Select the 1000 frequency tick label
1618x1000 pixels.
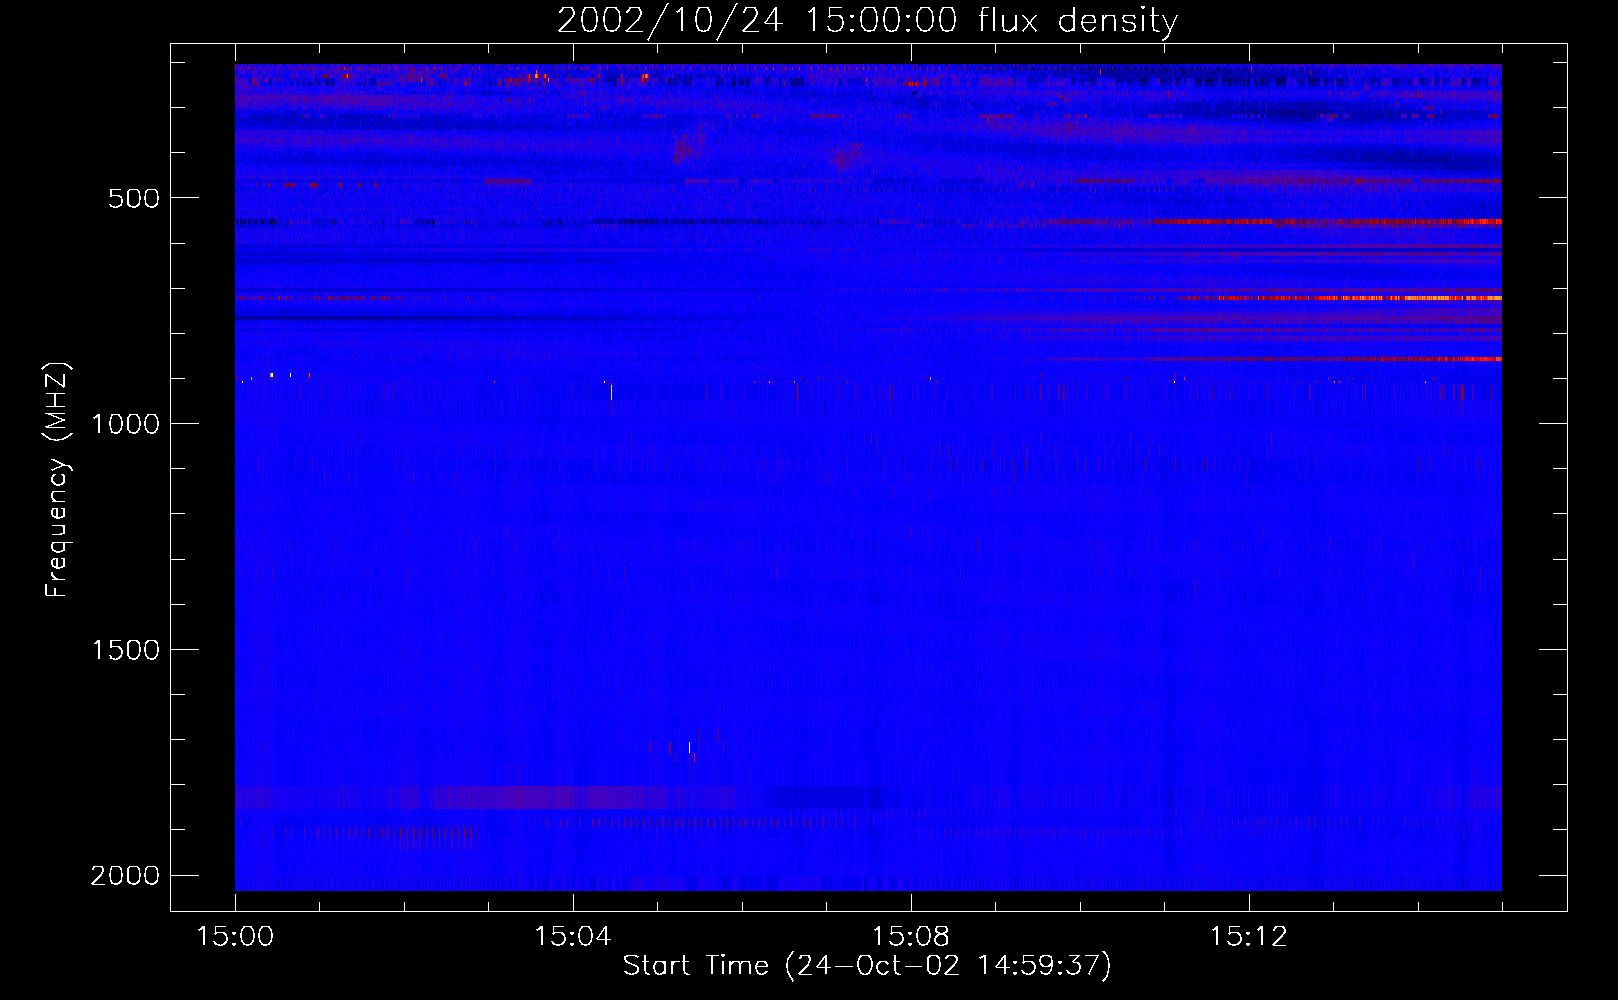tap(125, 424)
